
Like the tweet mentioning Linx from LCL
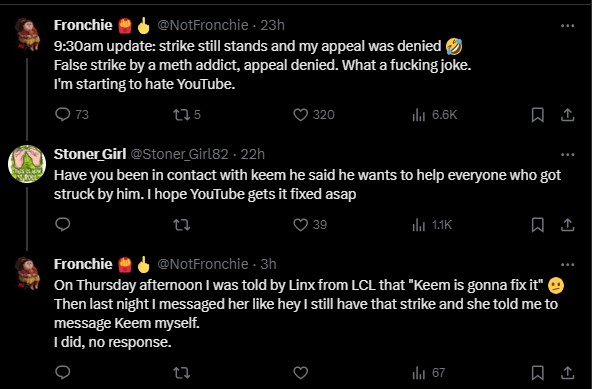coord(301,373)
